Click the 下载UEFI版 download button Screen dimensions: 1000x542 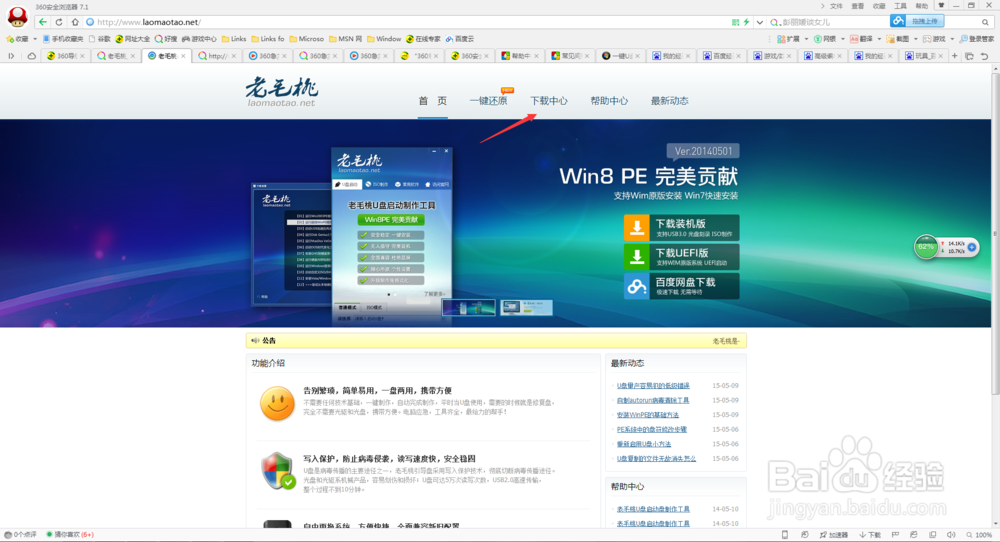coord(681,257)
